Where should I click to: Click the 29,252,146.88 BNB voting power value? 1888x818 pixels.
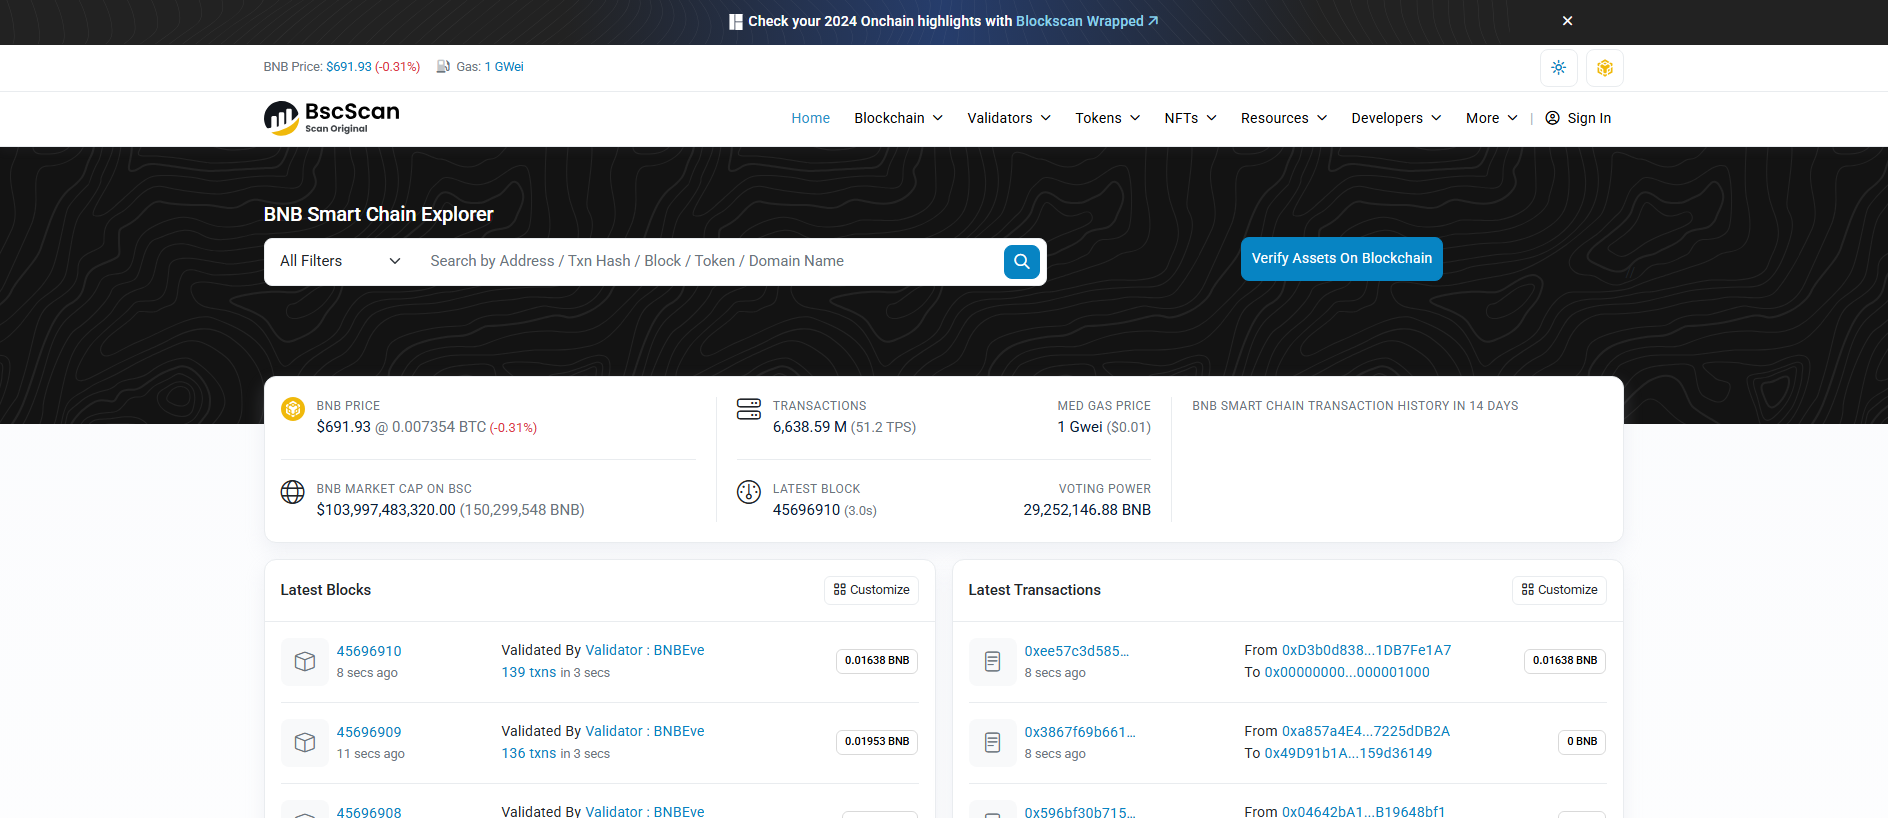1087,510
